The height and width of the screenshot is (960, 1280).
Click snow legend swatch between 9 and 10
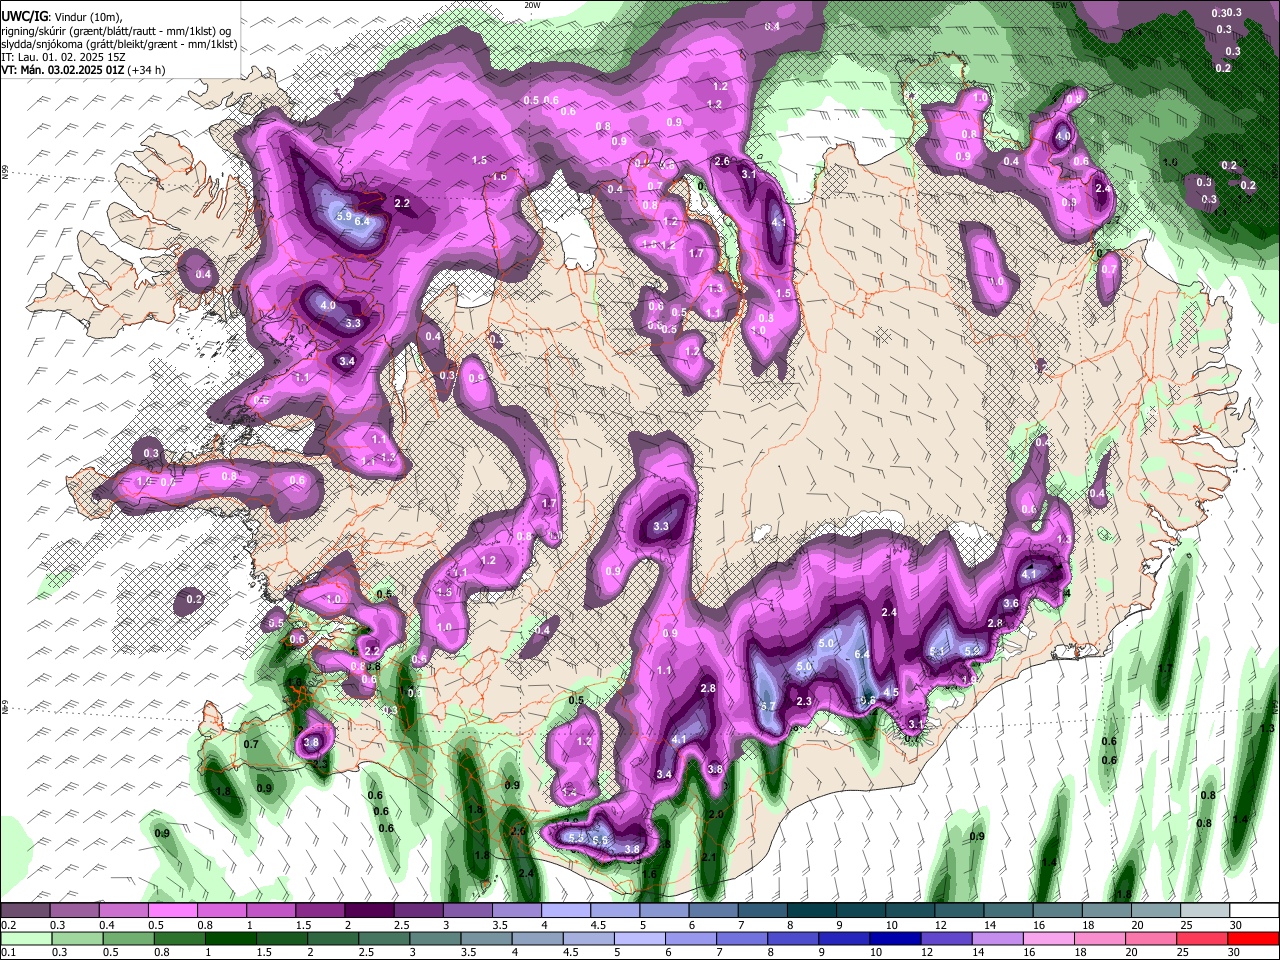pyautogui.click(x=861, y=911)
